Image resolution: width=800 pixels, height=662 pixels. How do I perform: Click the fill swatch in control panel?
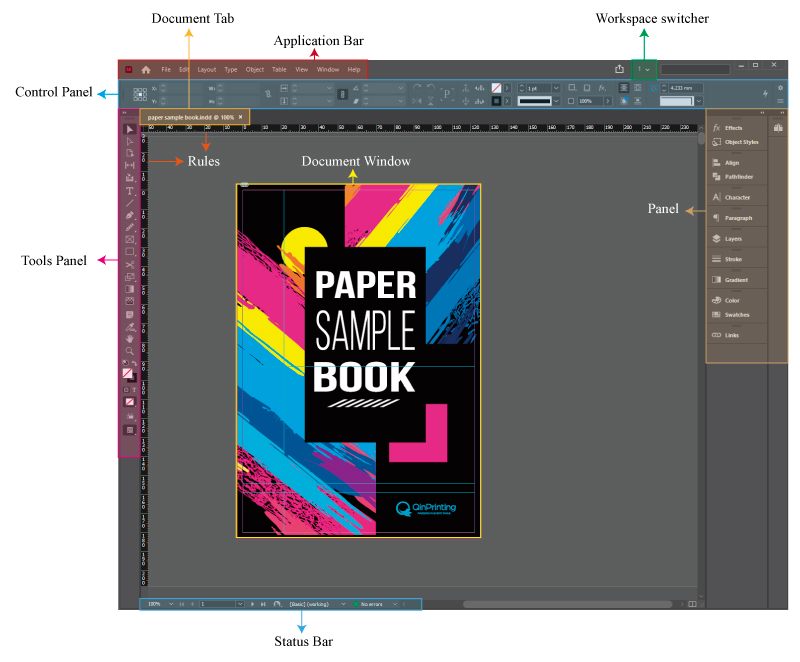496,88
